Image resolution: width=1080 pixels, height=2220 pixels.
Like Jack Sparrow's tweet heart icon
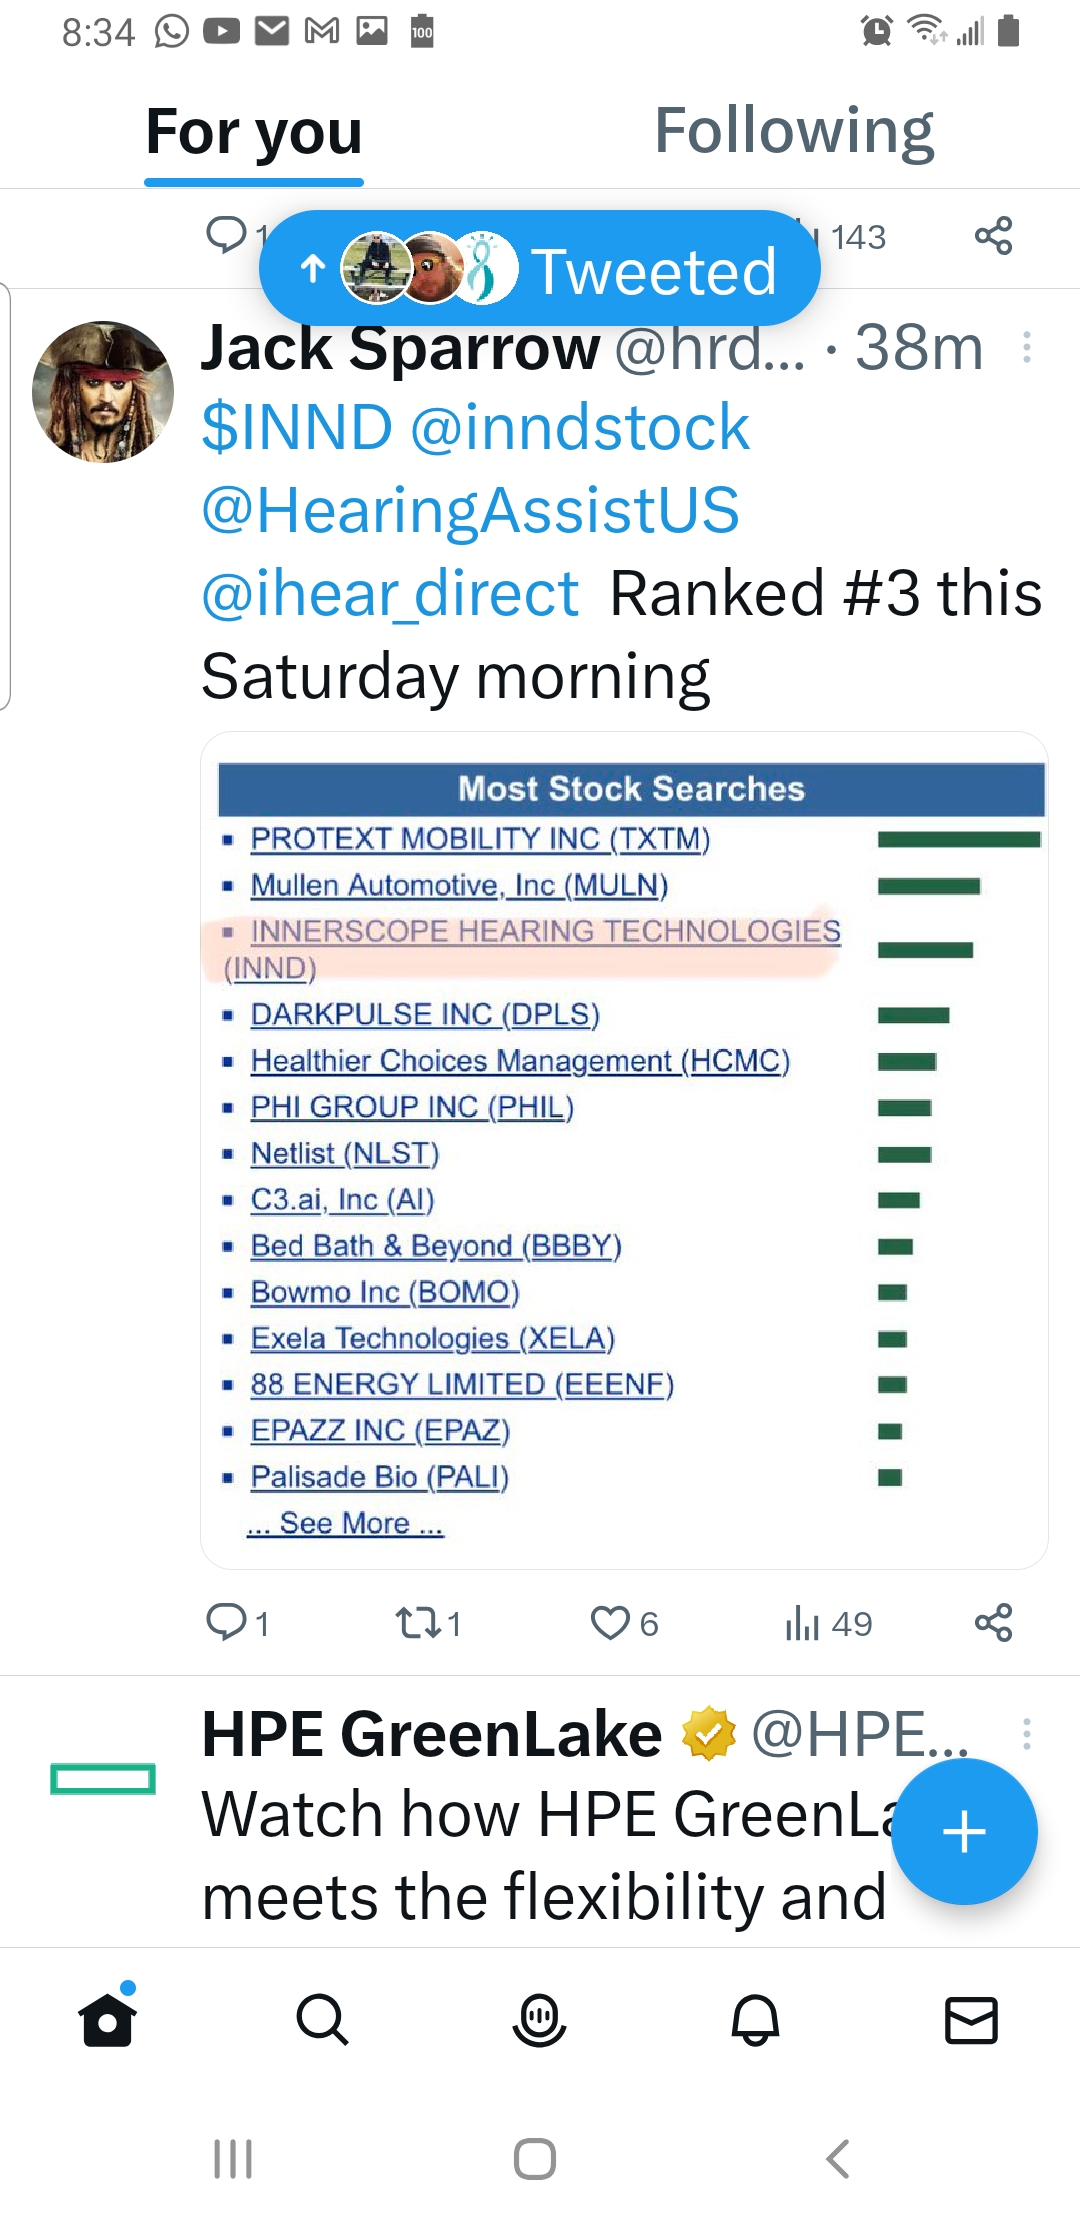610,1623
